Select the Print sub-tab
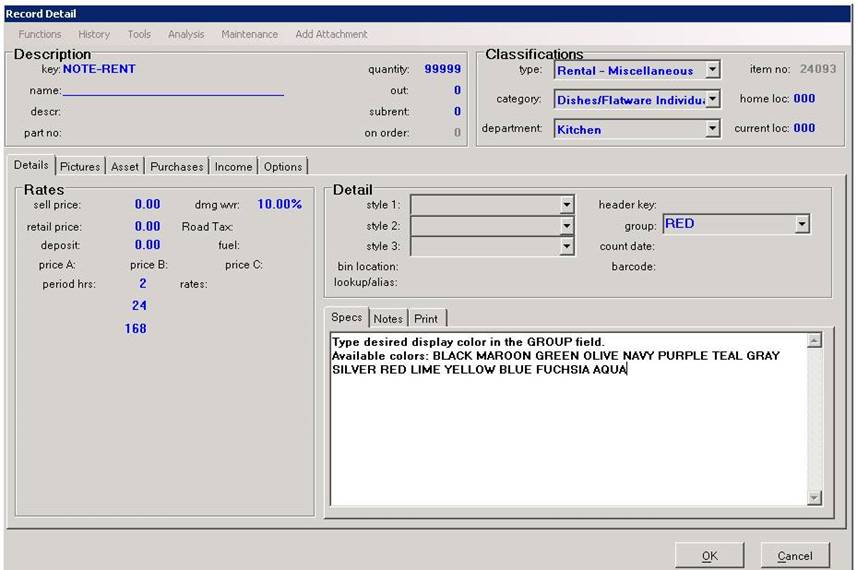 pos(426,319)
